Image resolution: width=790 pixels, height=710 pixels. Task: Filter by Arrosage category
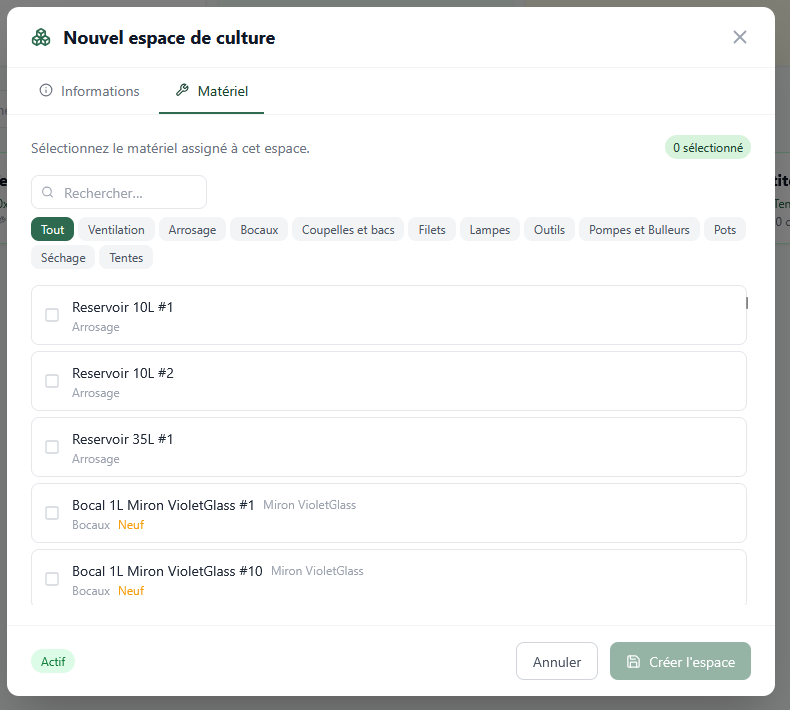click(x=192, y=229)
